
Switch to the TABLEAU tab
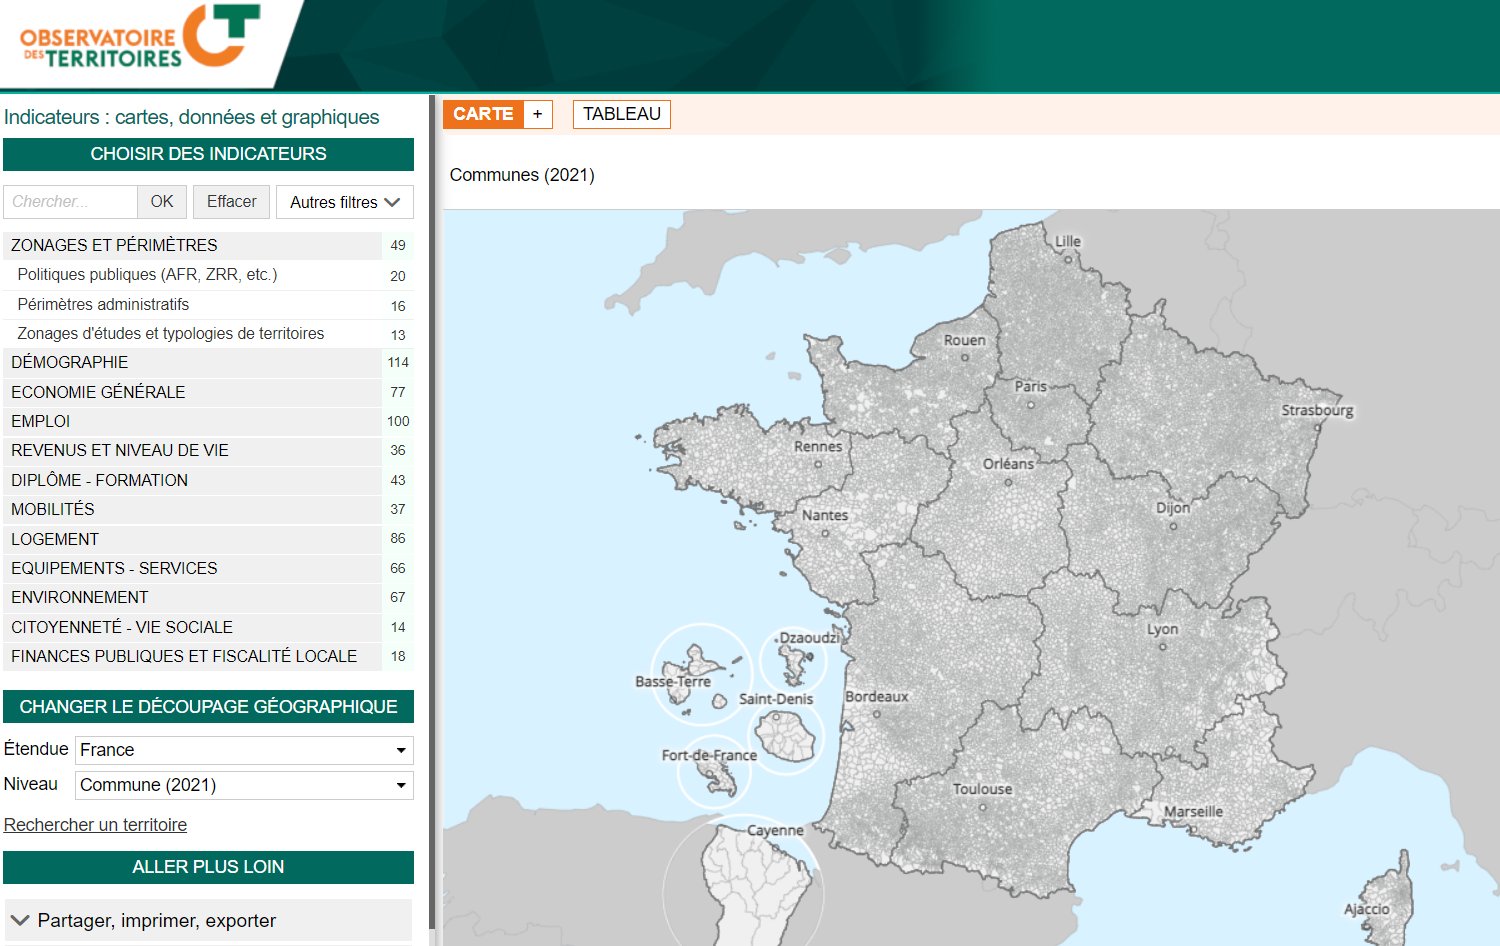coord(622,114)
